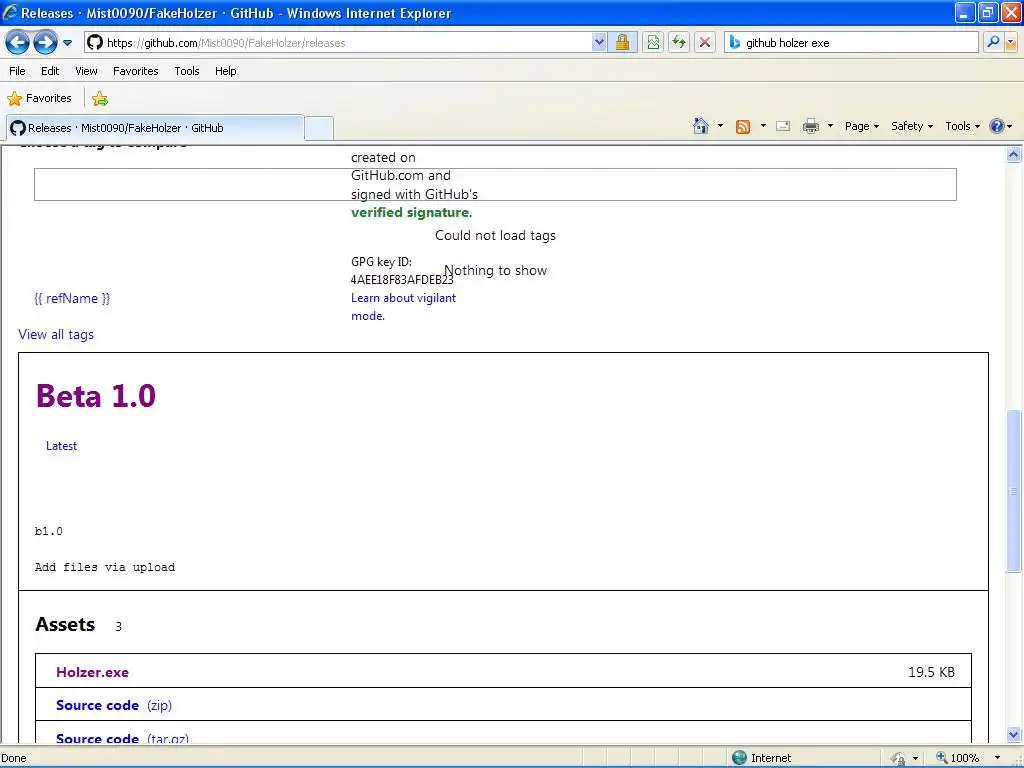Click the RSS feeds icon
The width and height of the screenshot is (1024, 768).
743,127
